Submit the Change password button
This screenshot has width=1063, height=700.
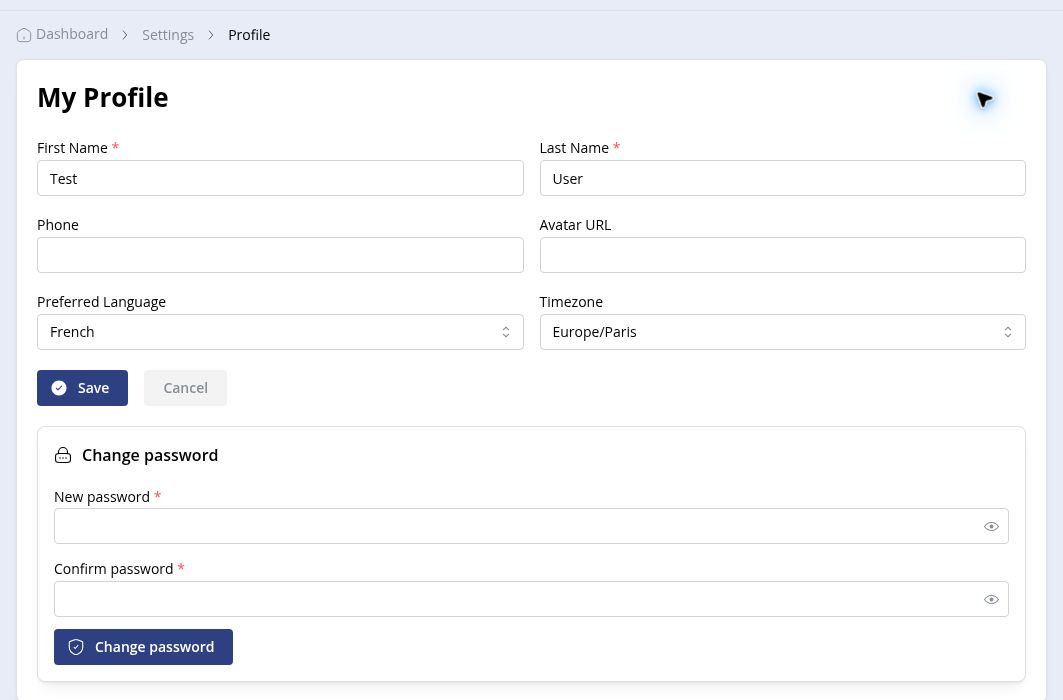[143, 646]
